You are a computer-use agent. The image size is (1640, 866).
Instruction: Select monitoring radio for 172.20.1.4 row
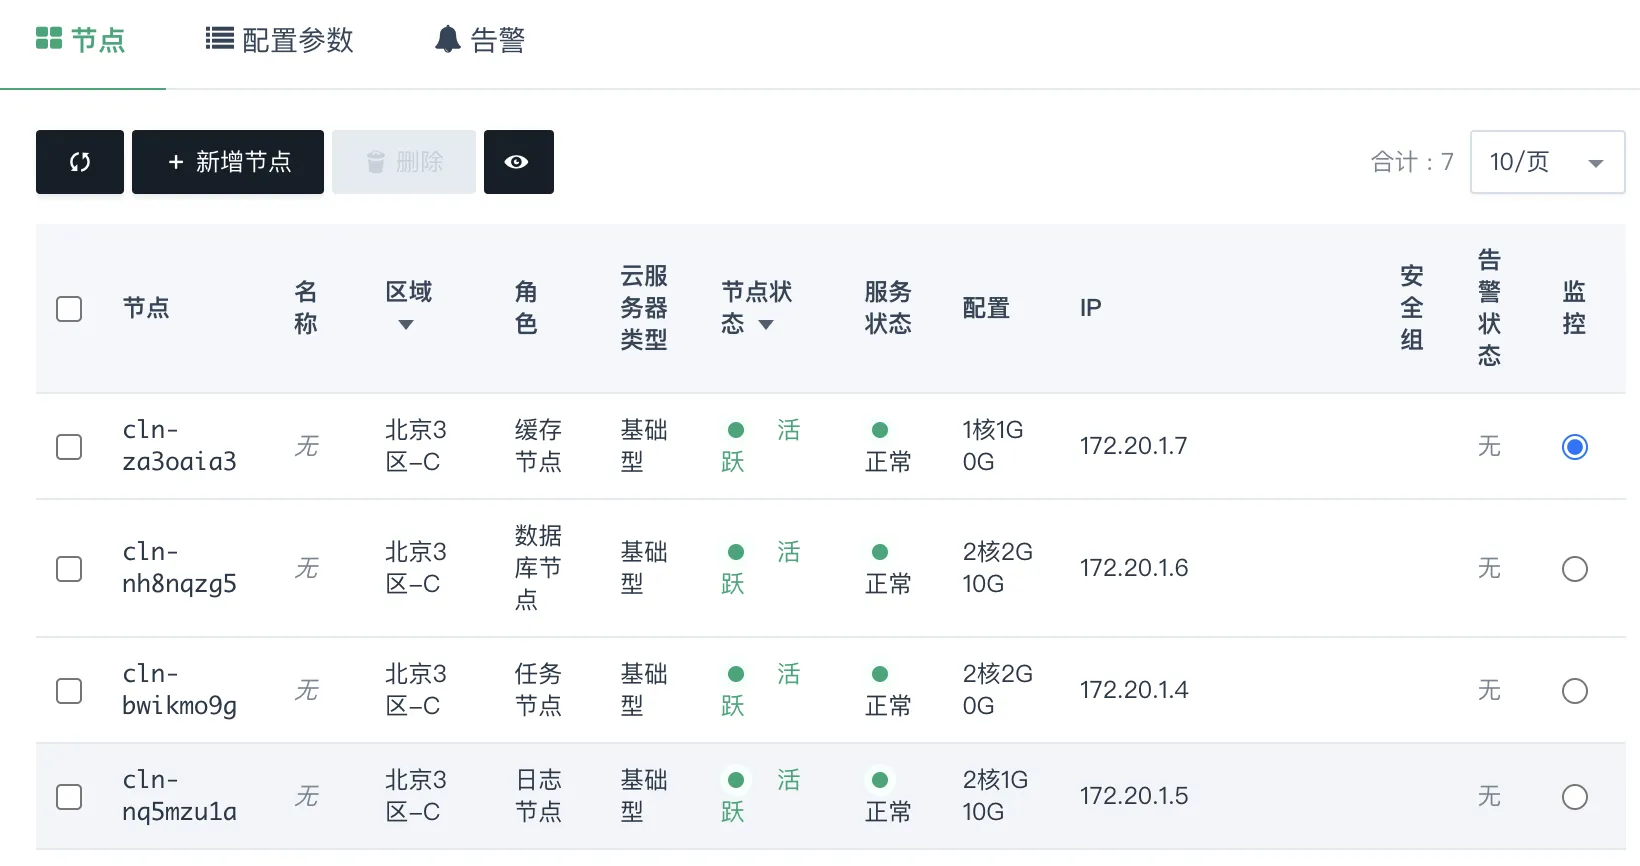(1575, 691)
